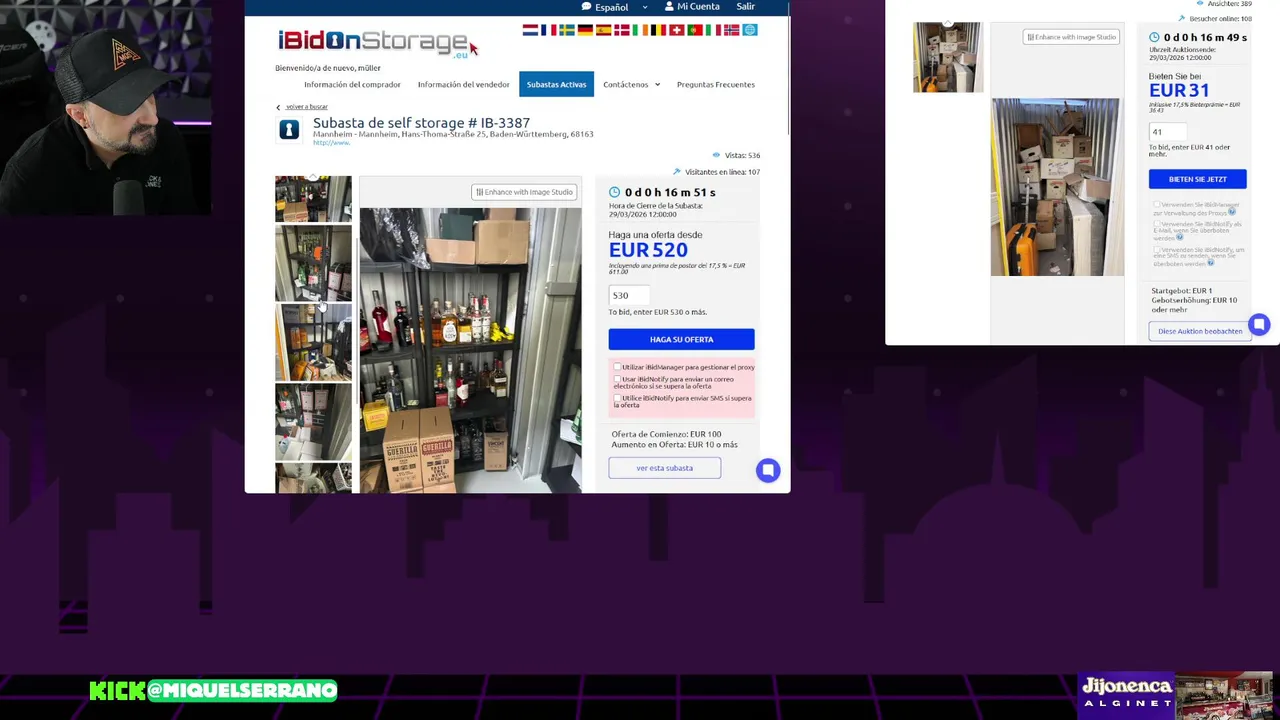1280x720 pixels.
Task: Select the Swiss flag language icon
Action: (676, 30)
